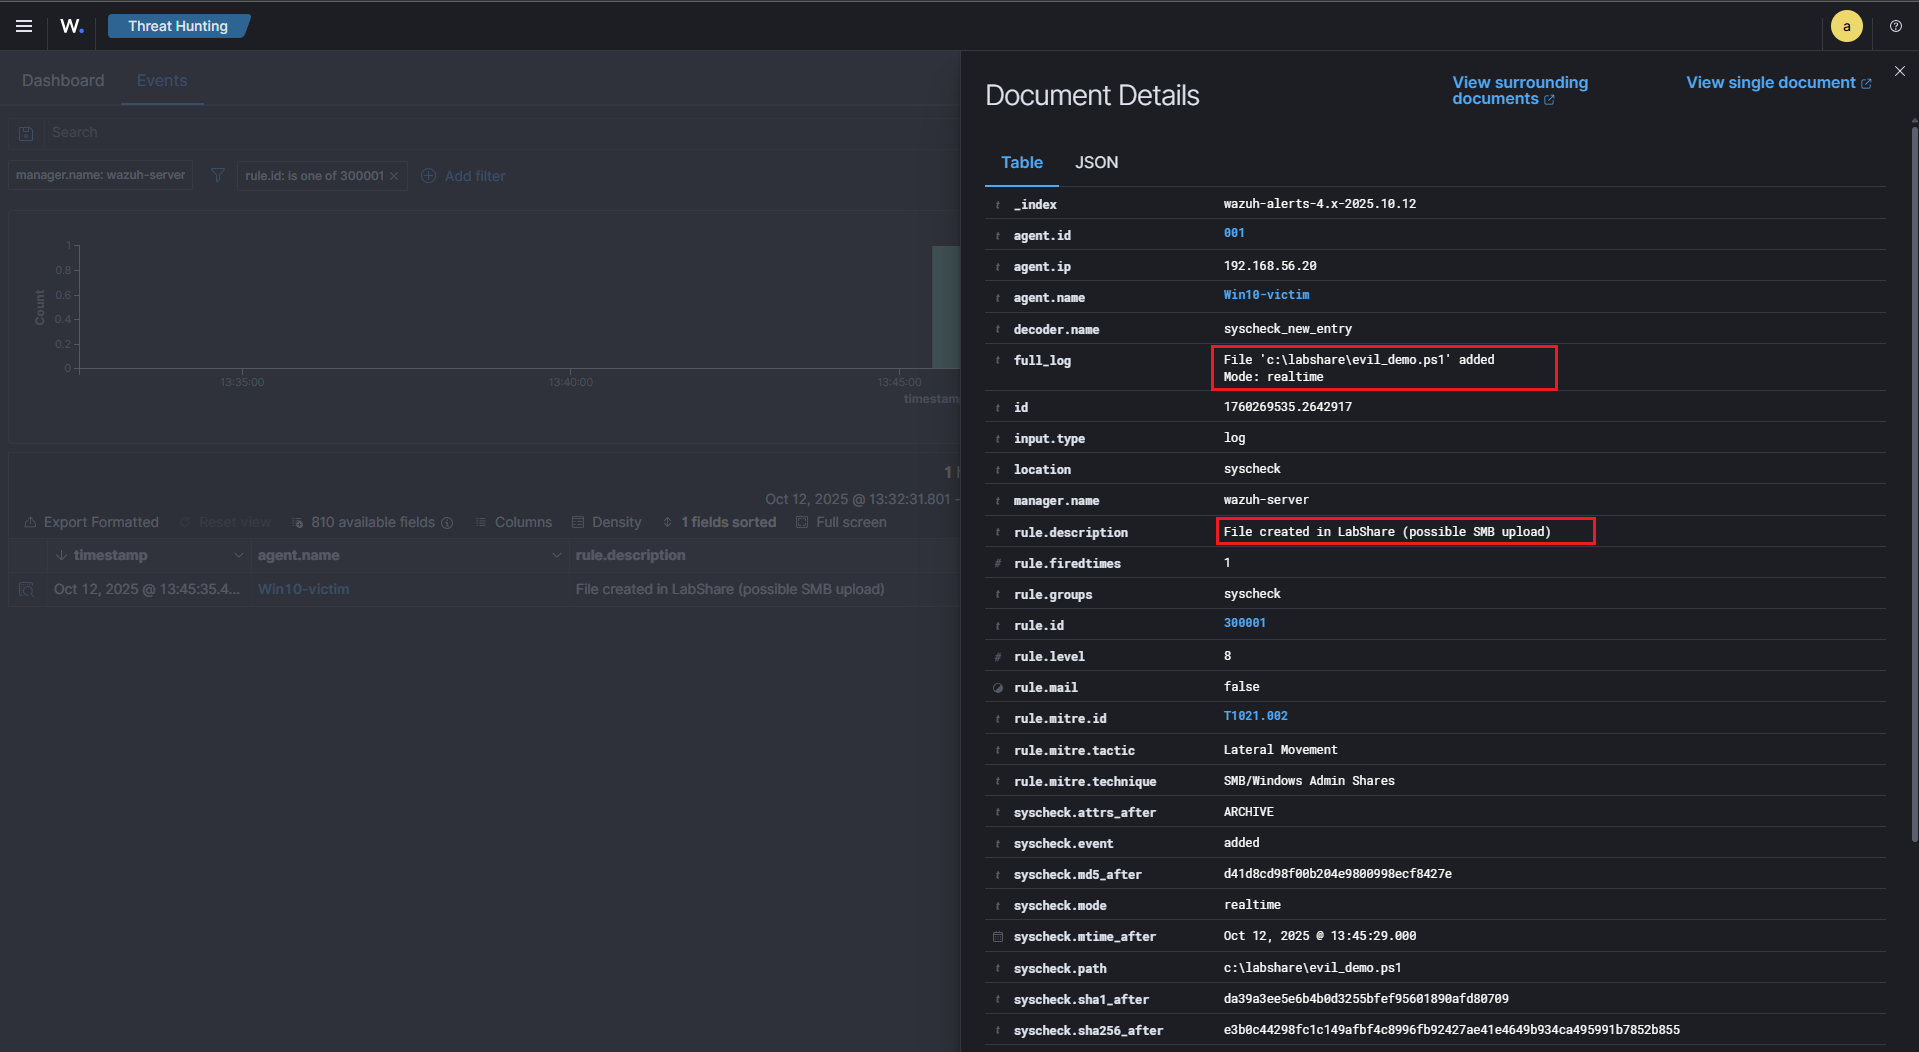Switch to the JSON tab
1919x1052 pixels.
[1096, 162]
